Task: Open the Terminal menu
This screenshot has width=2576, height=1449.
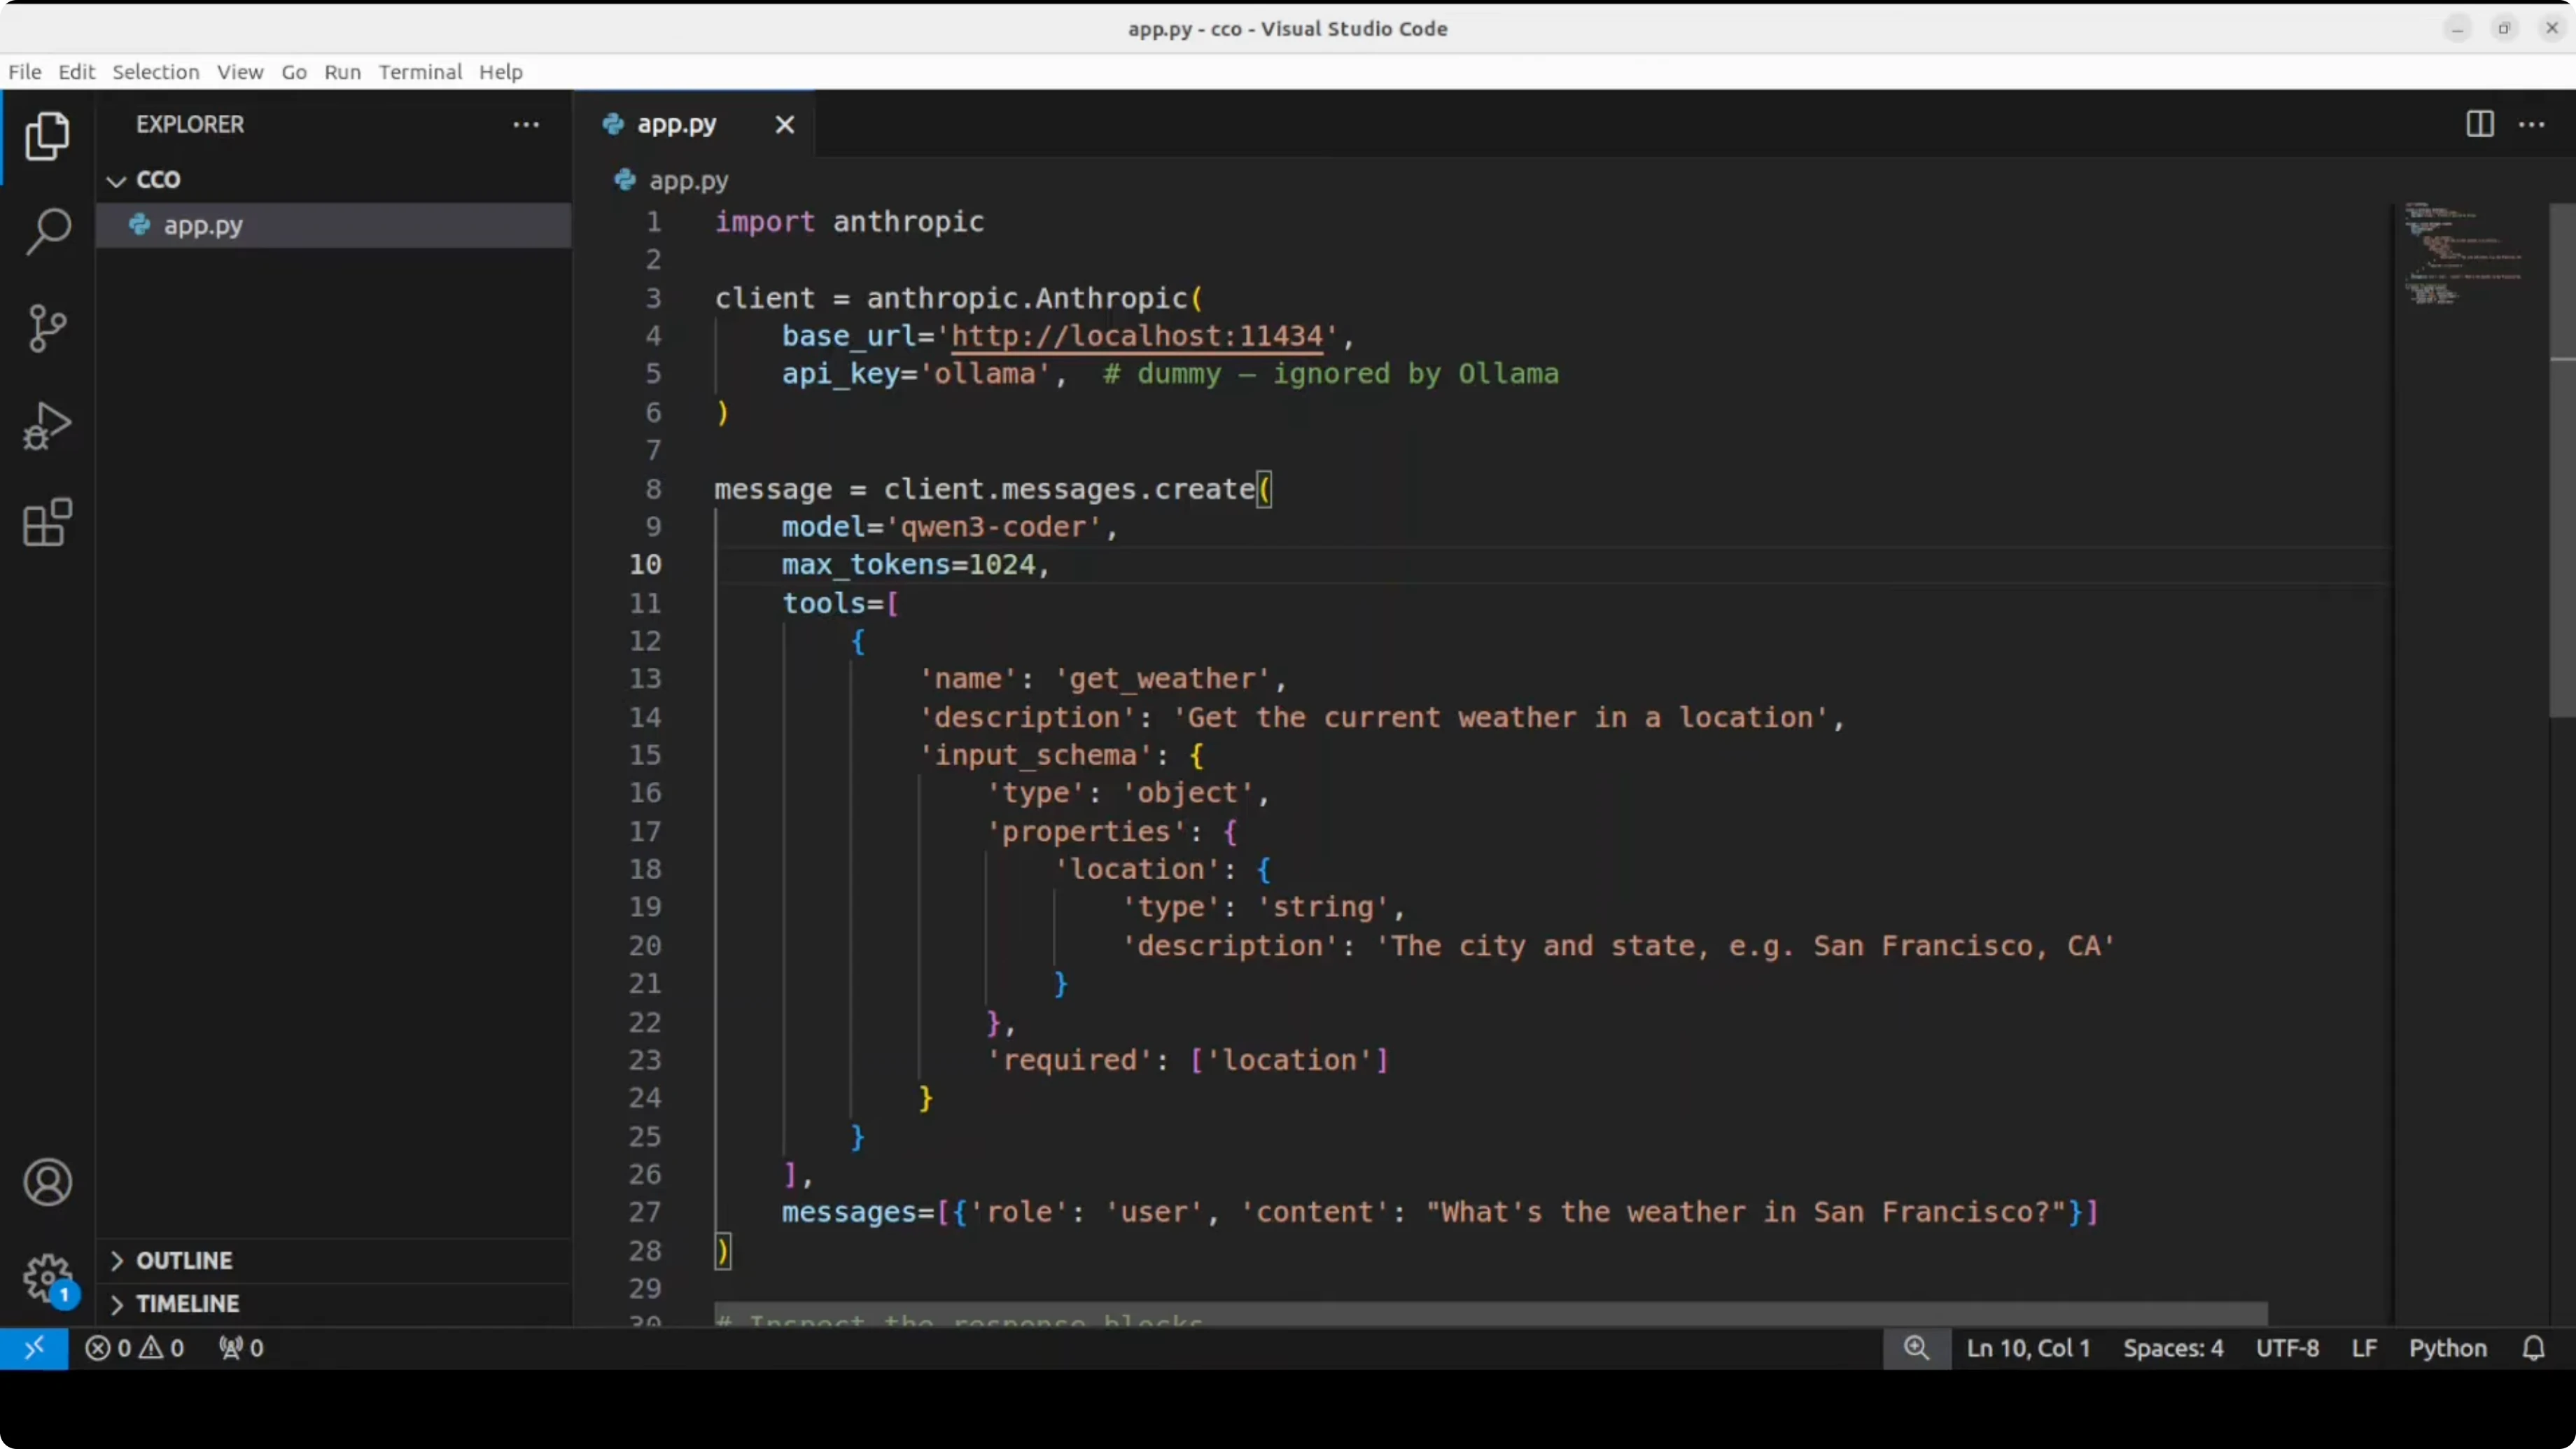Action: click(420, 72)
